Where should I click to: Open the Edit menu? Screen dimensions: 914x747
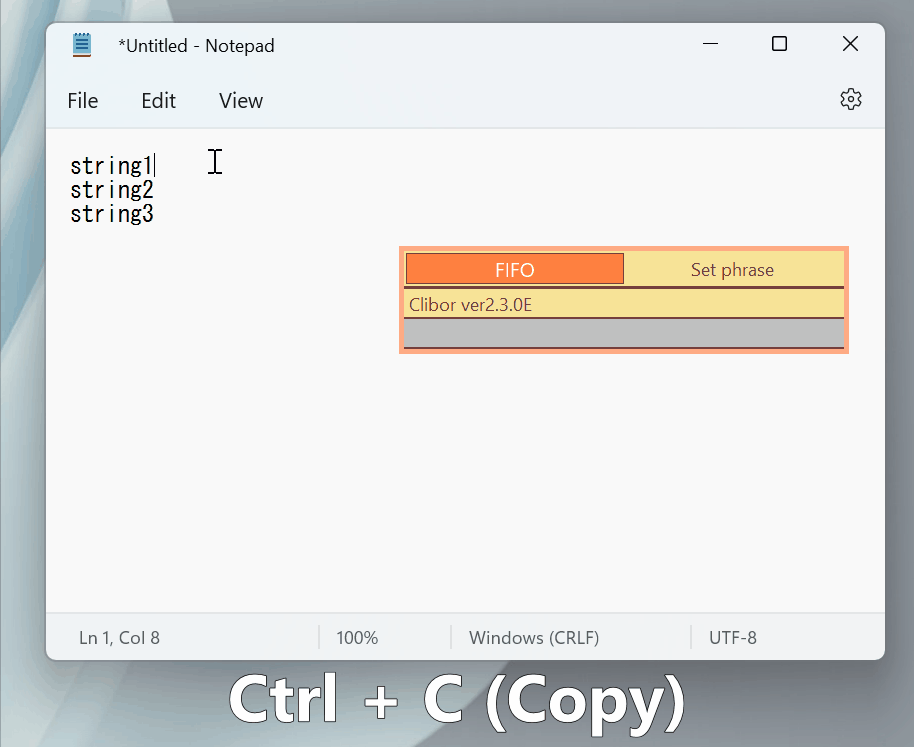pyautogui.click(x=159, y=101)
